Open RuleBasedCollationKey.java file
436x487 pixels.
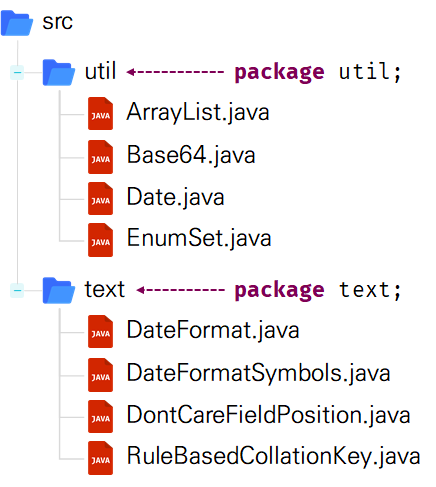point(273,456)
